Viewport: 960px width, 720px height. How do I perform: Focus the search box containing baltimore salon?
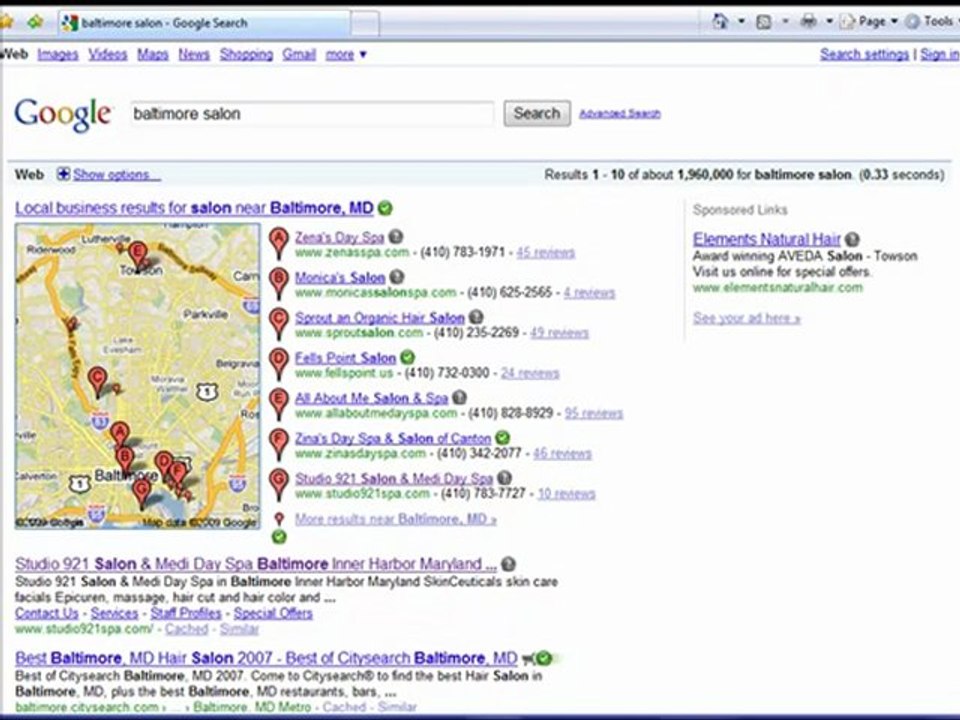(x=312, y=114)
